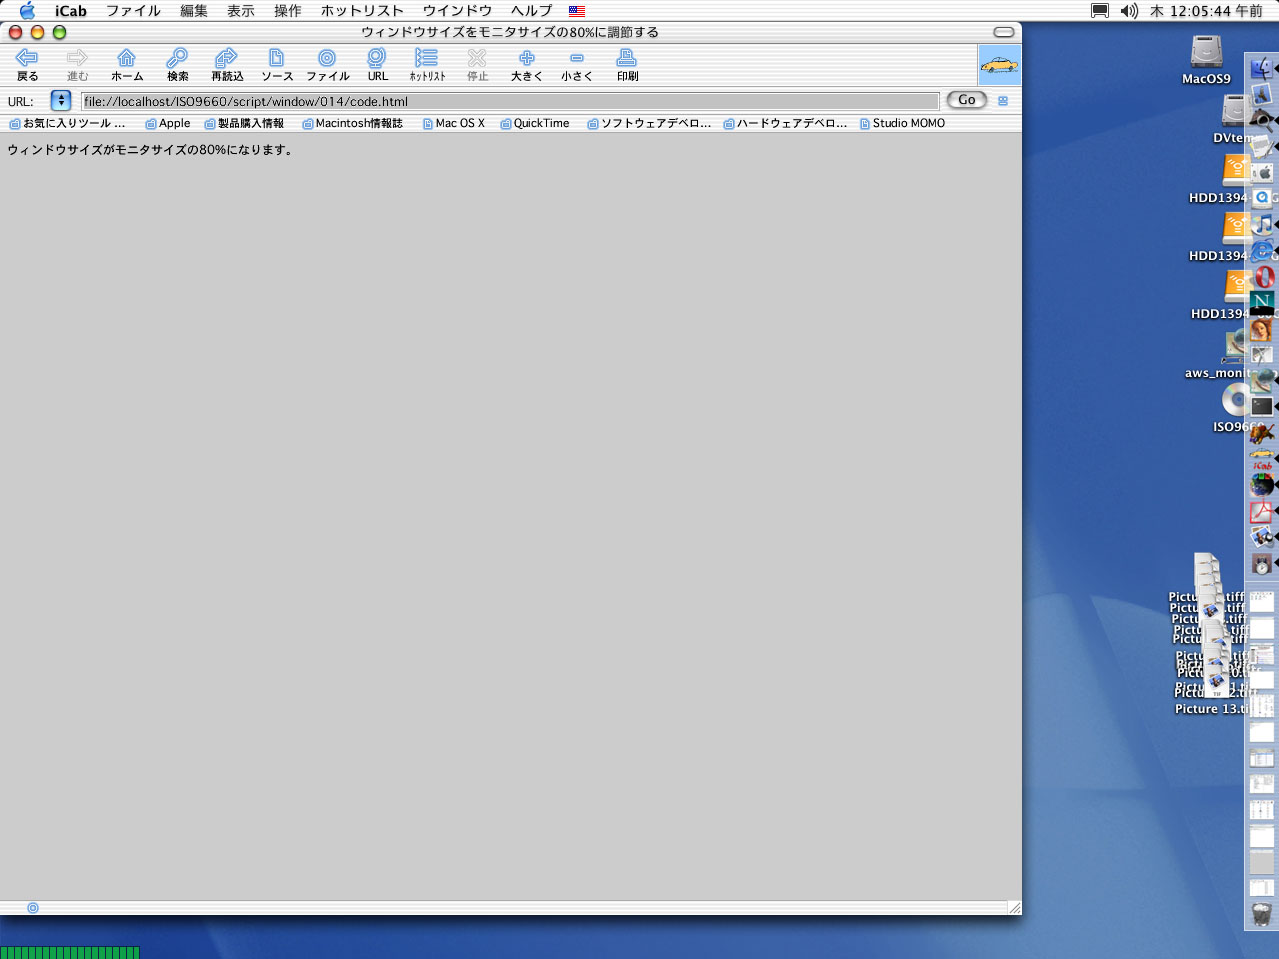Click the 進む (Forward) toolbar icon

(77, 65)
